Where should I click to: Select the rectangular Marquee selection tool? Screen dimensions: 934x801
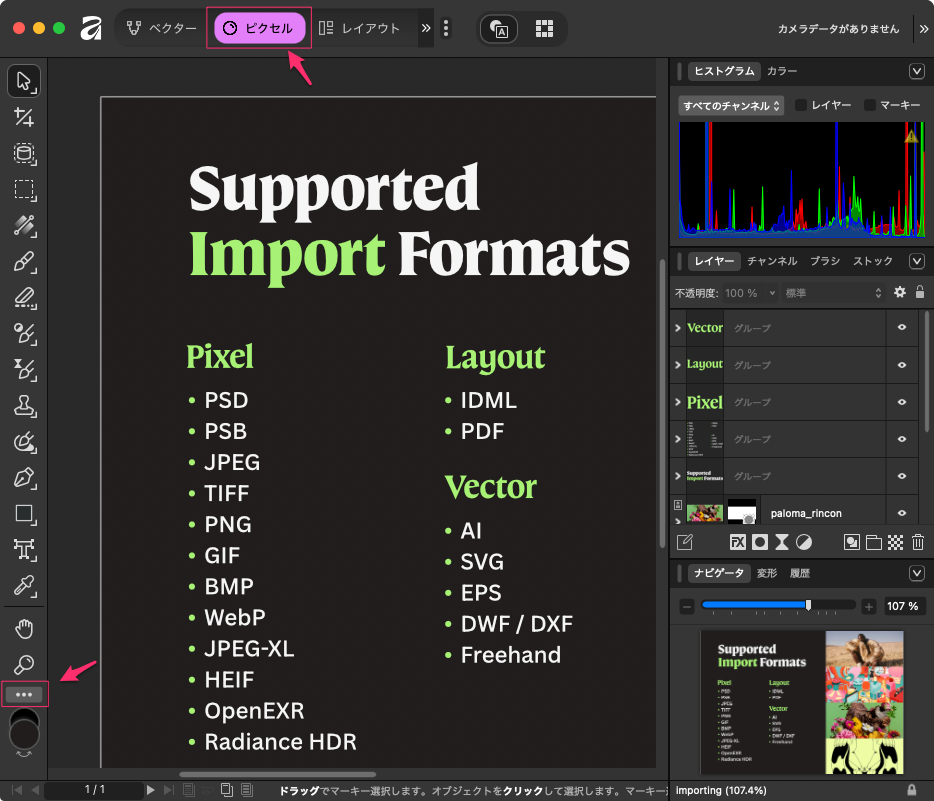[24, 190]
